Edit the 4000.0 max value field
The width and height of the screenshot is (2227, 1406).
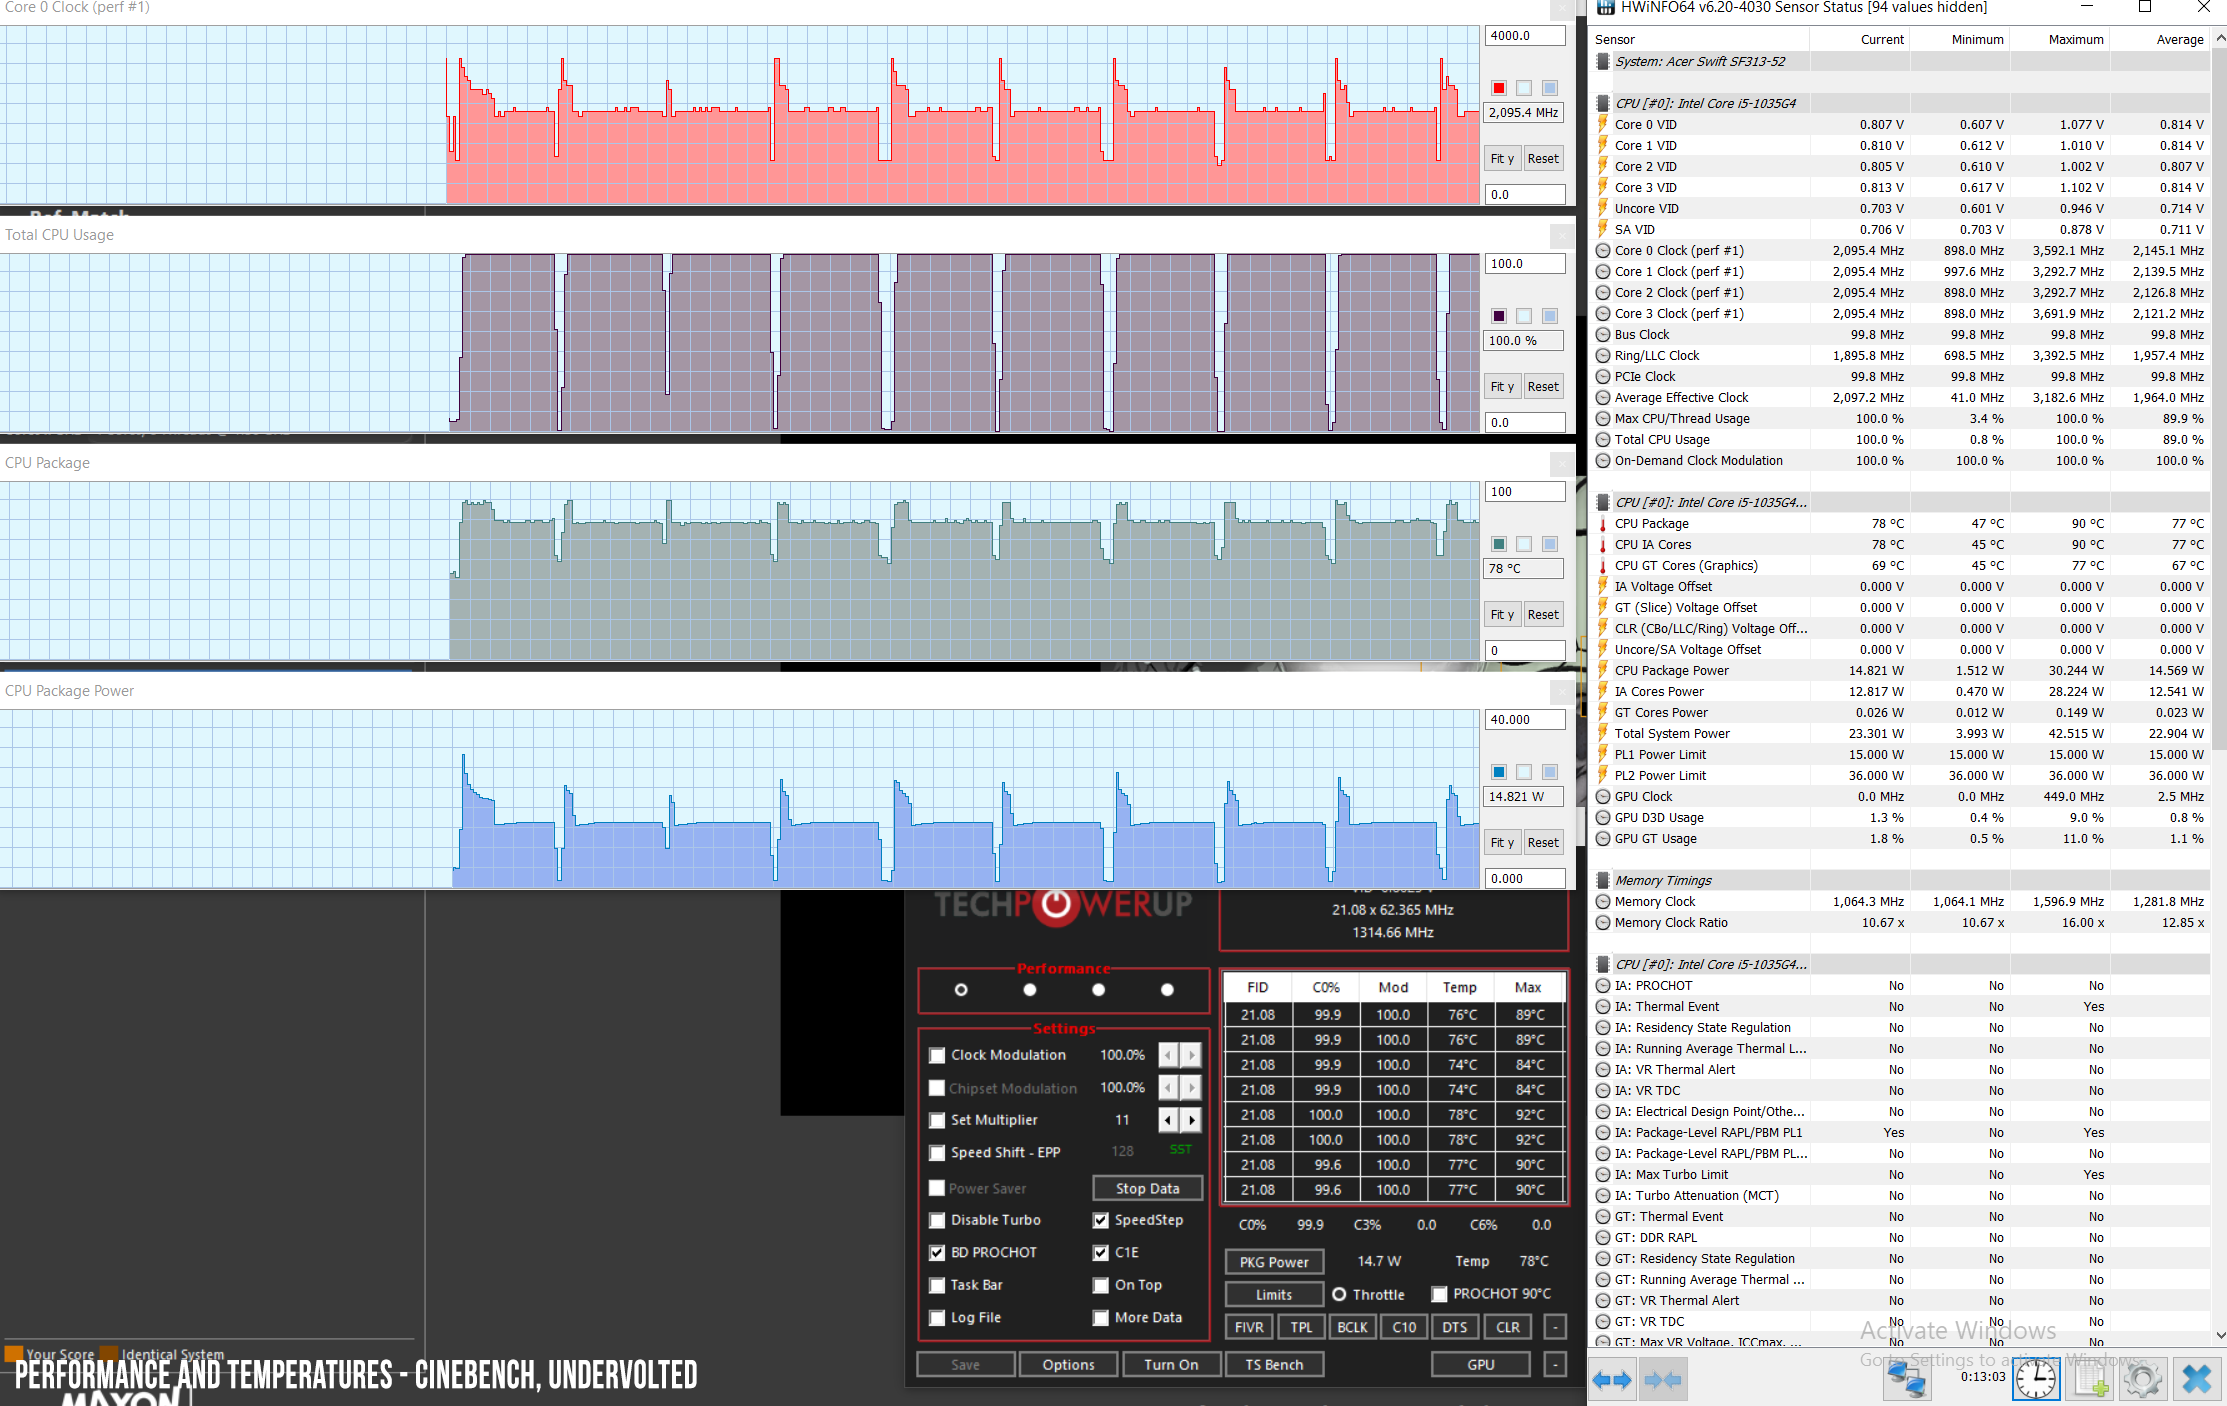(x=1524, y=36)
